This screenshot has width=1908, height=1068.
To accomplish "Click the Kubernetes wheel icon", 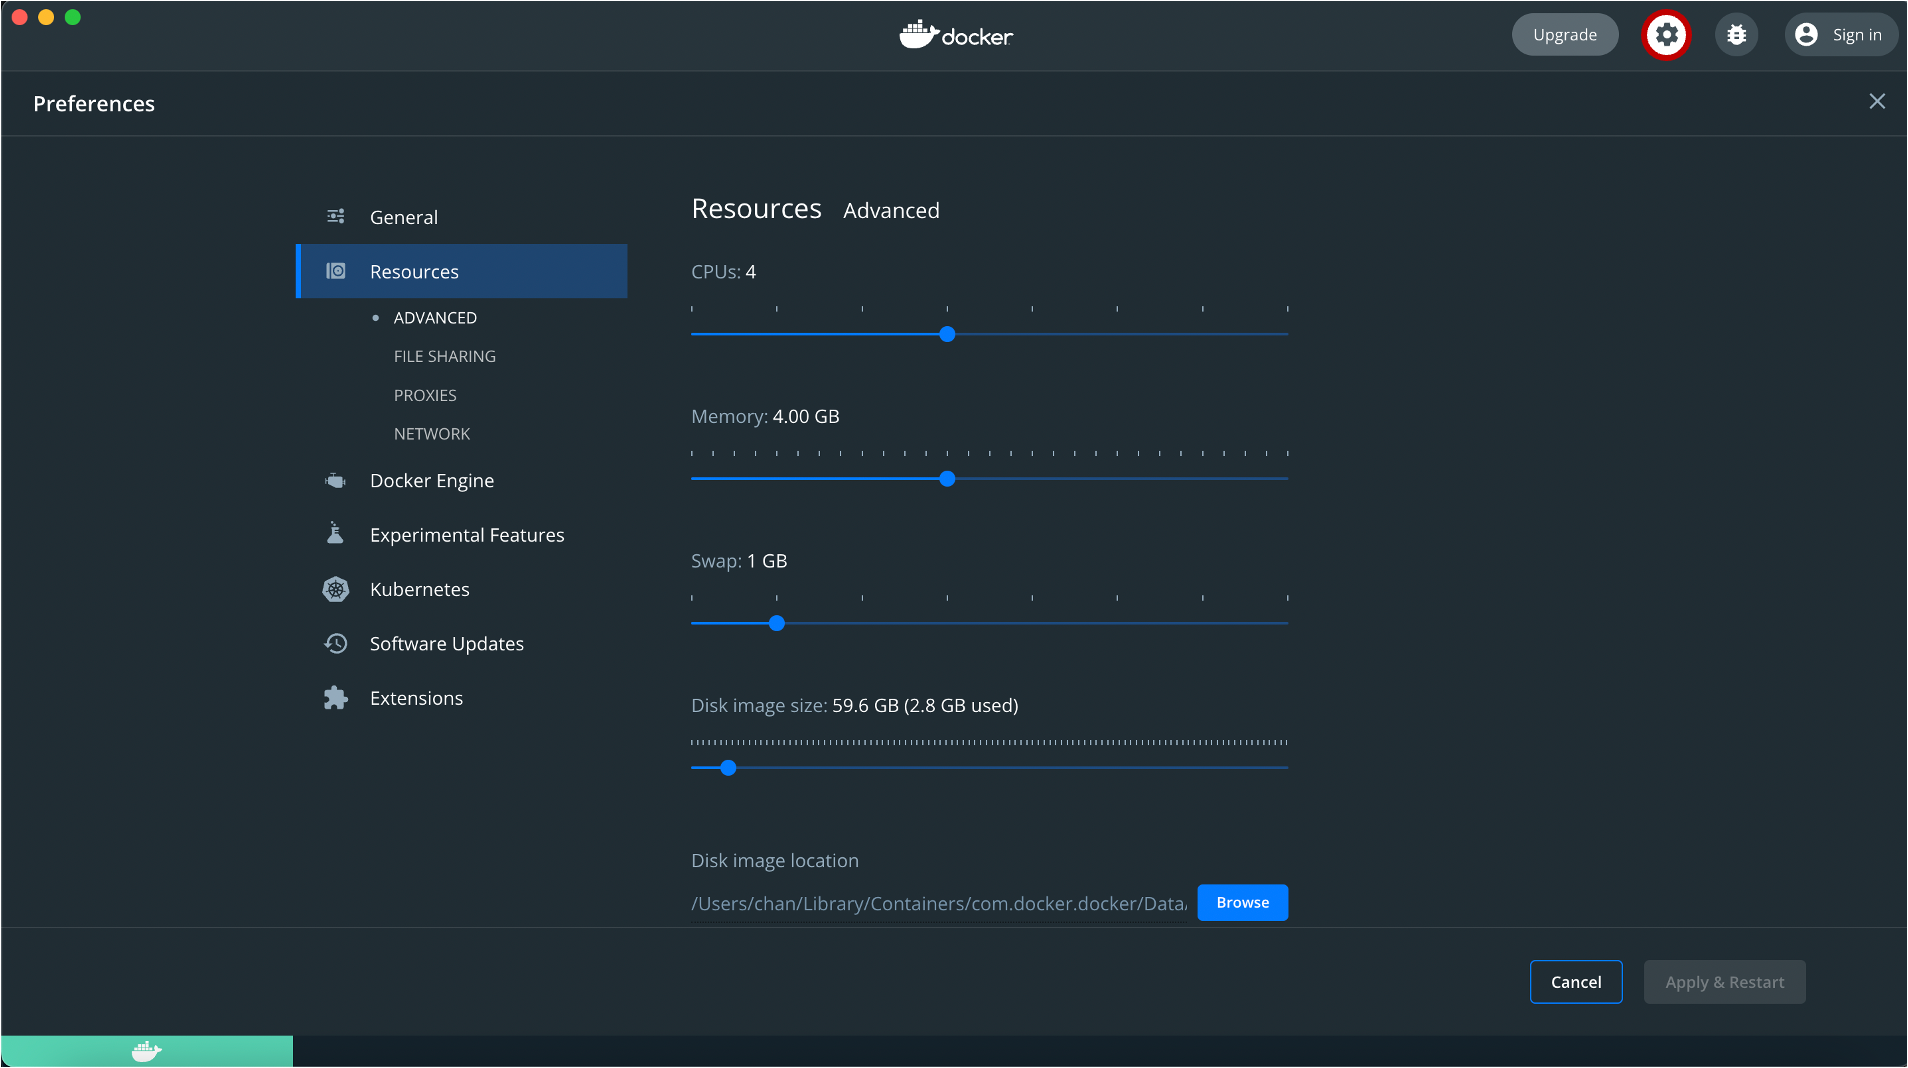I will pos(336,589).
